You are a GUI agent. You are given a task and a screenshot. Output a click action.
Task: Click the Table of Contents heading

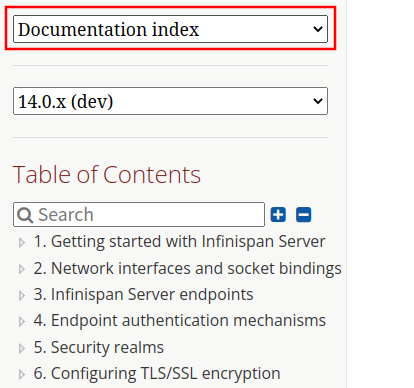107,175
